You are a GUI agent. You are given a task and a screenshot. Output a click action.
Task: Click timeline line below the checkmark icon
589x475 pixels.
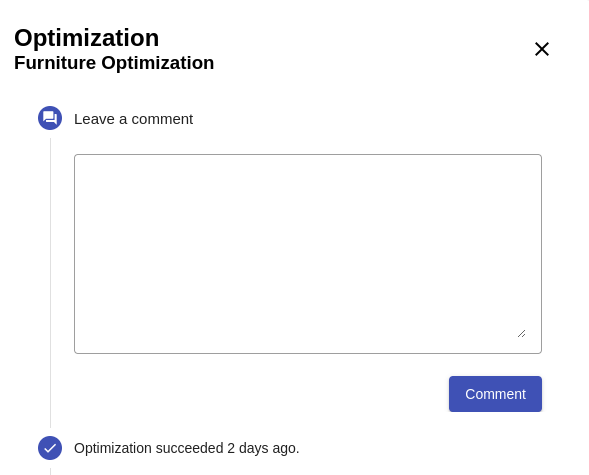[x=50, y=471]
